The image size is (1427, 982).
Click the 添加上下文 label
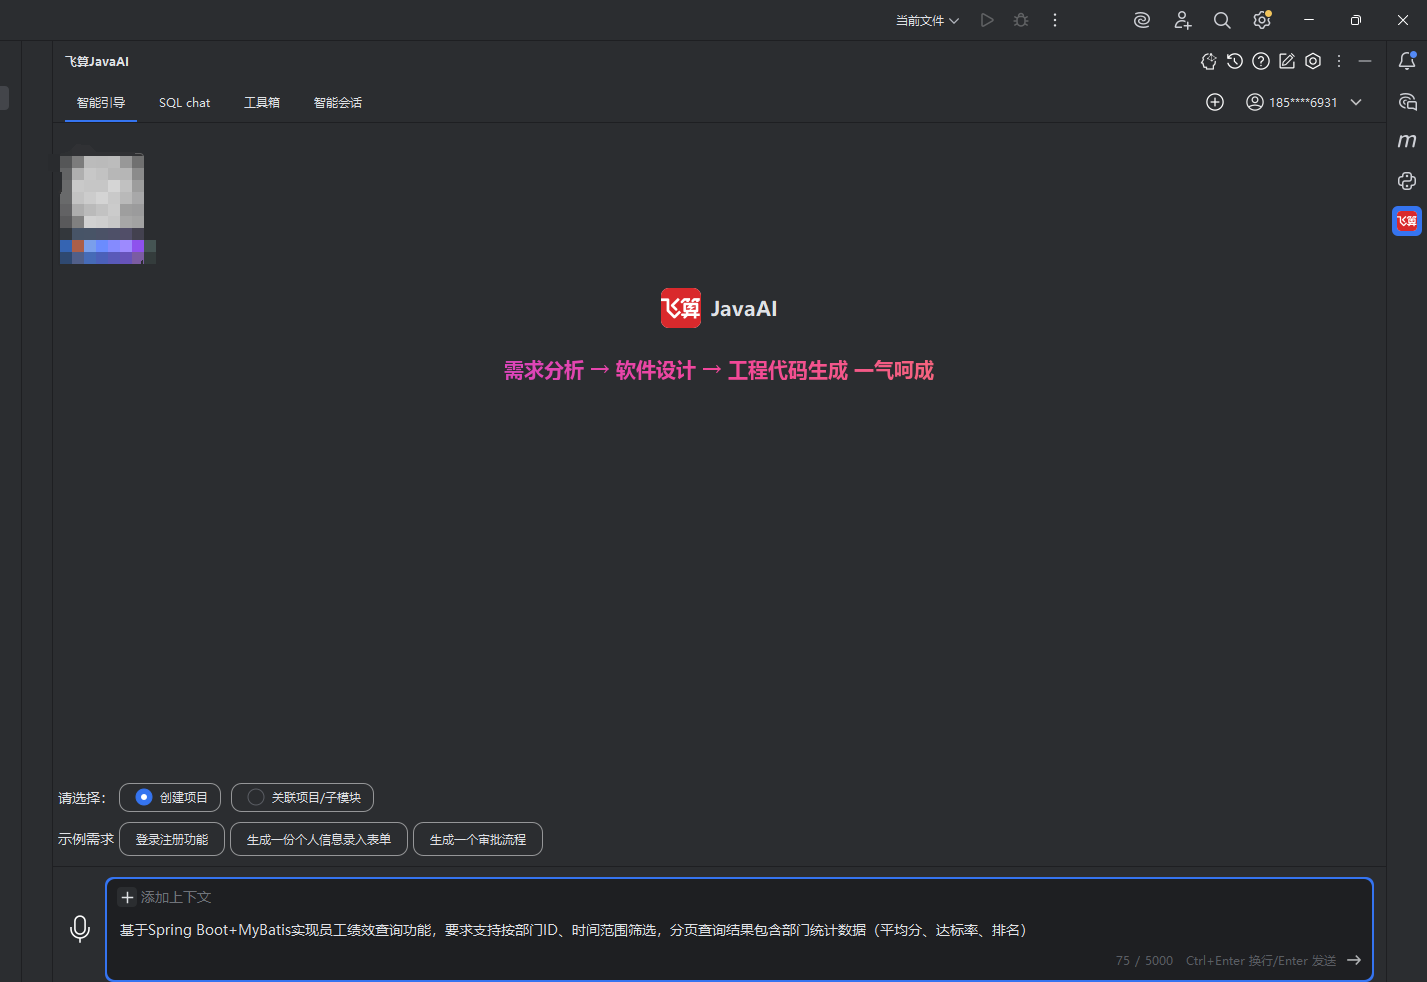point(176,897)
